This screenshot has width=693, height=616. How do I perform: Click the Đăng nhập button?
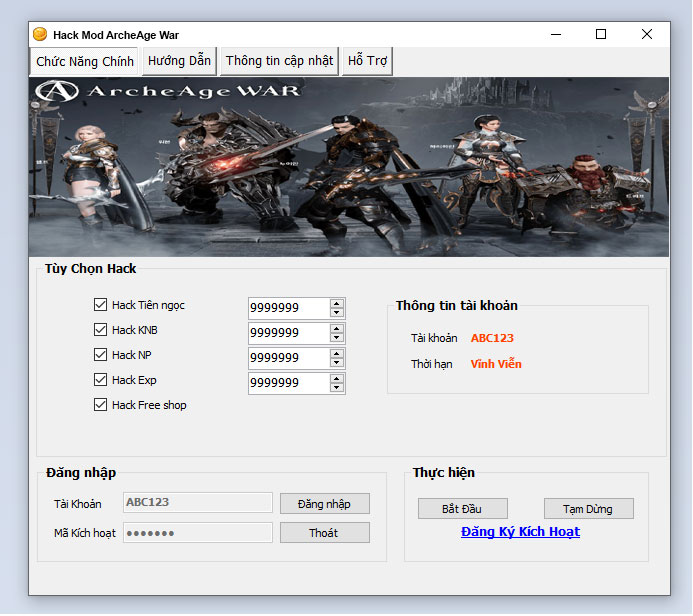tap(325, 504)
